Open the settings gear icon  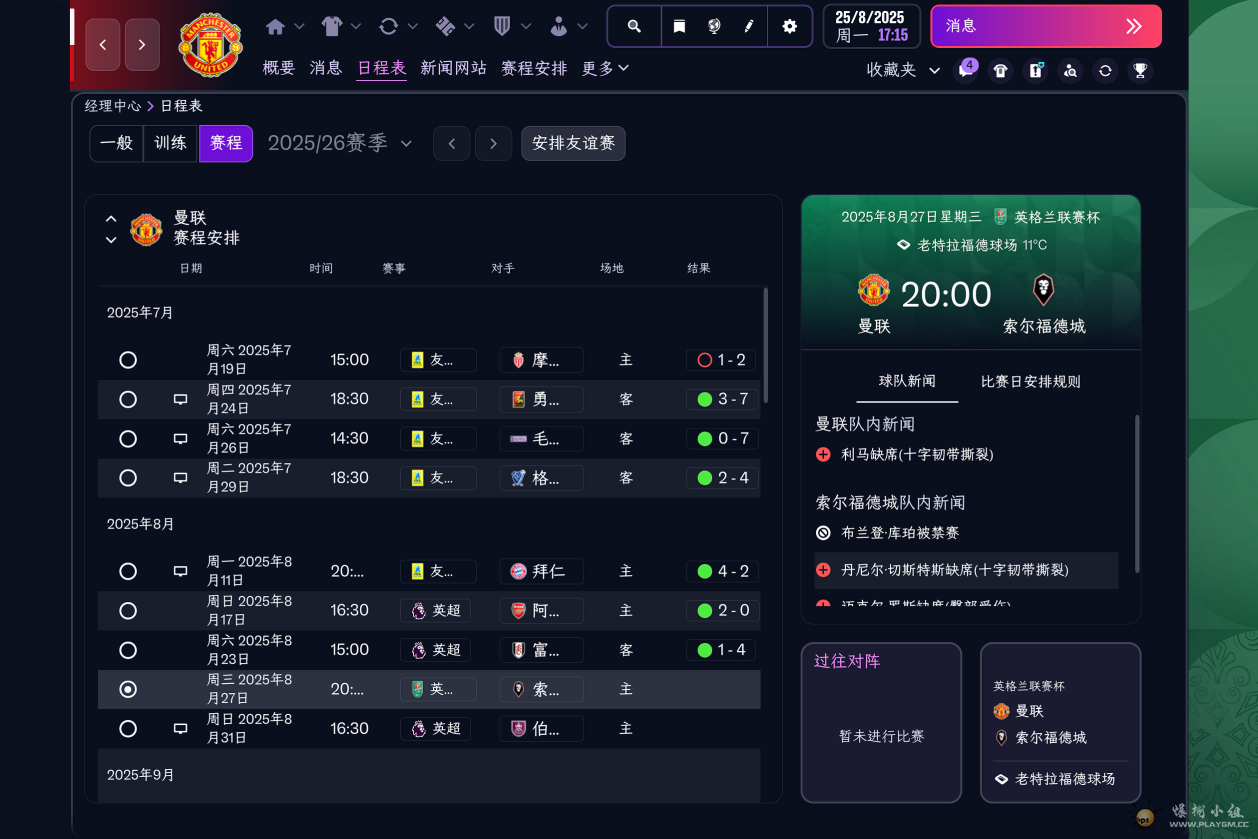788,26
